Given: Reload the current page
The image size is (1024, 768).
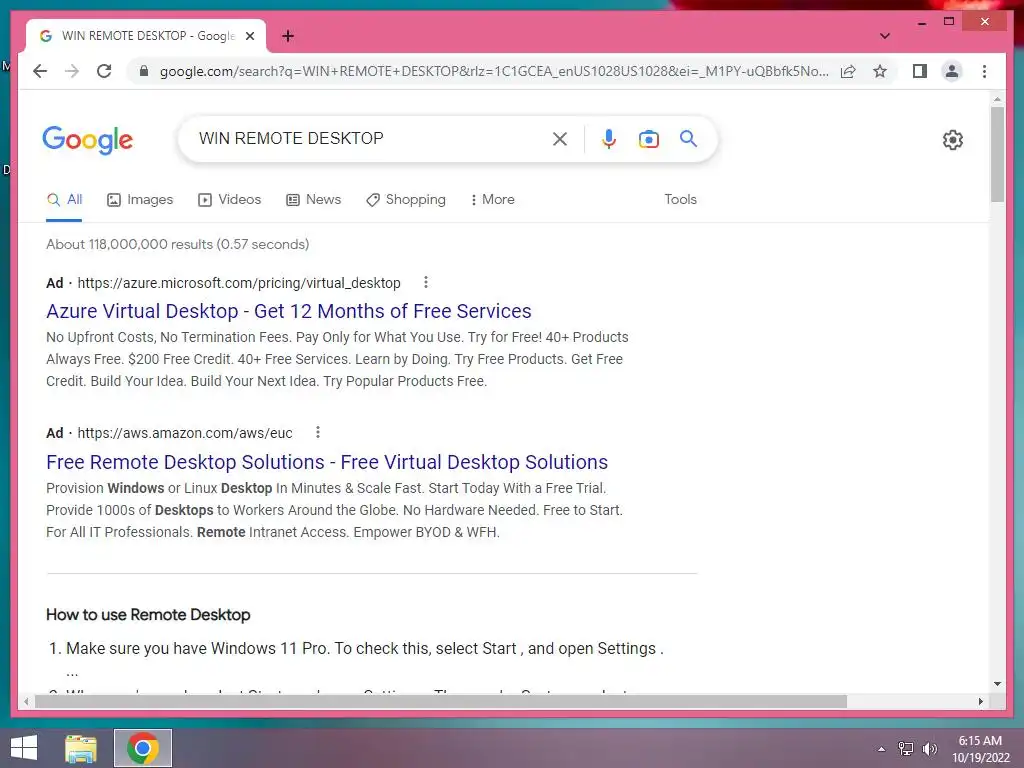Looking at the screenshot, I should tap(104, 71).
